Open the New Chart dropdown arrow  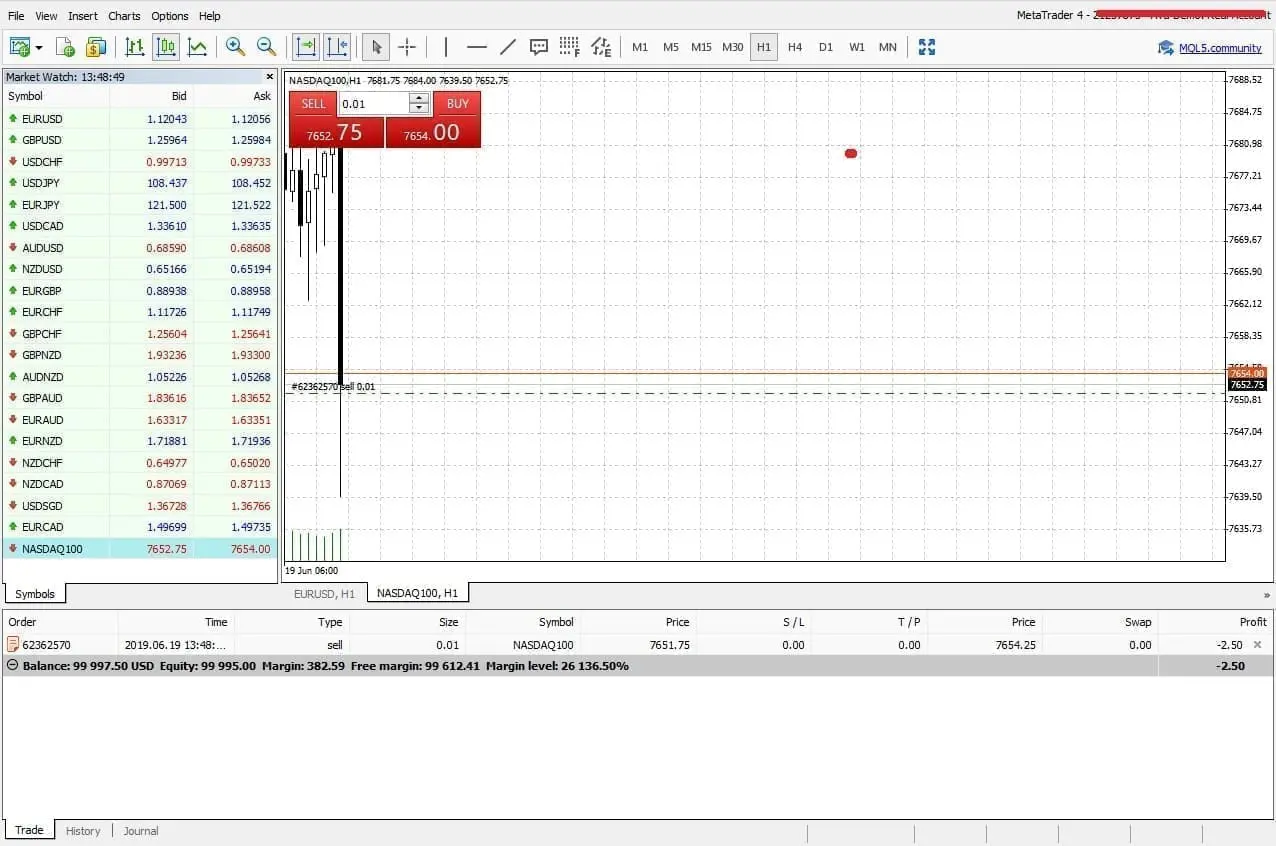click(x=36, y=47)
